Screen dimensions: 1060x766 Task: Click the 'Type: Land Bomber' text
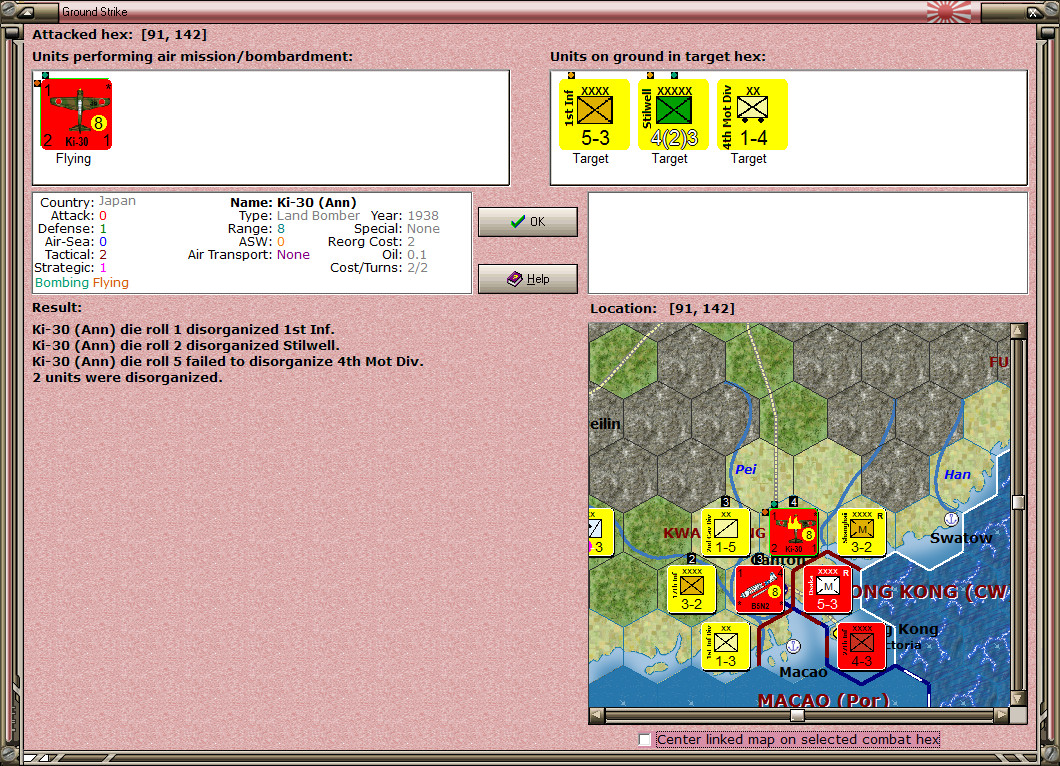[x=299, y=216]
